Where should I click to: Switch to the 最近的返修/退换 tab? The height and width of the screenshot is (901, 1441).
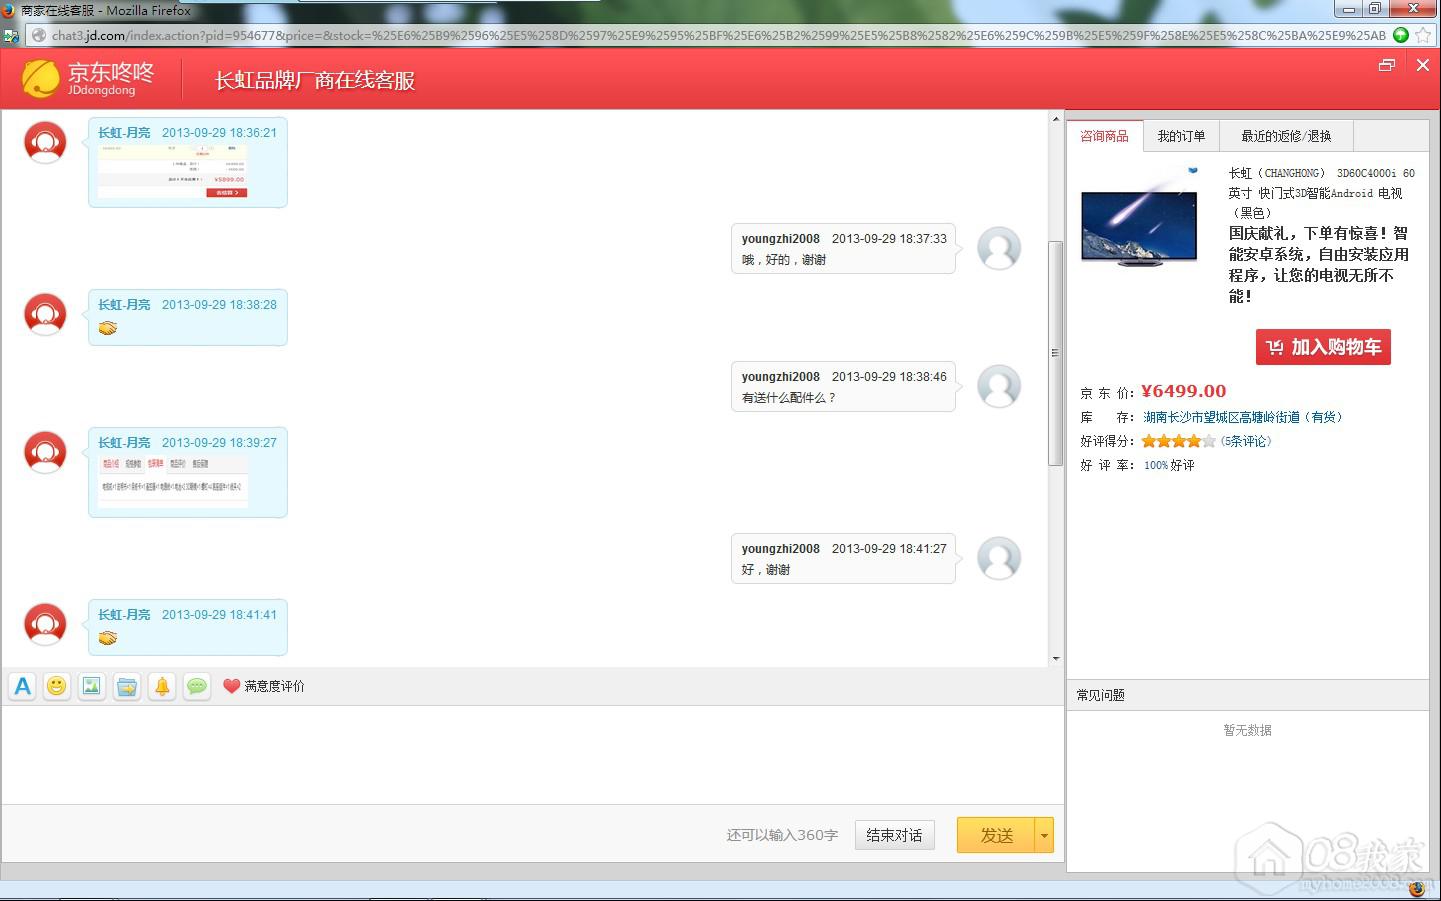pyautogui.click(x=1286, y=136)
